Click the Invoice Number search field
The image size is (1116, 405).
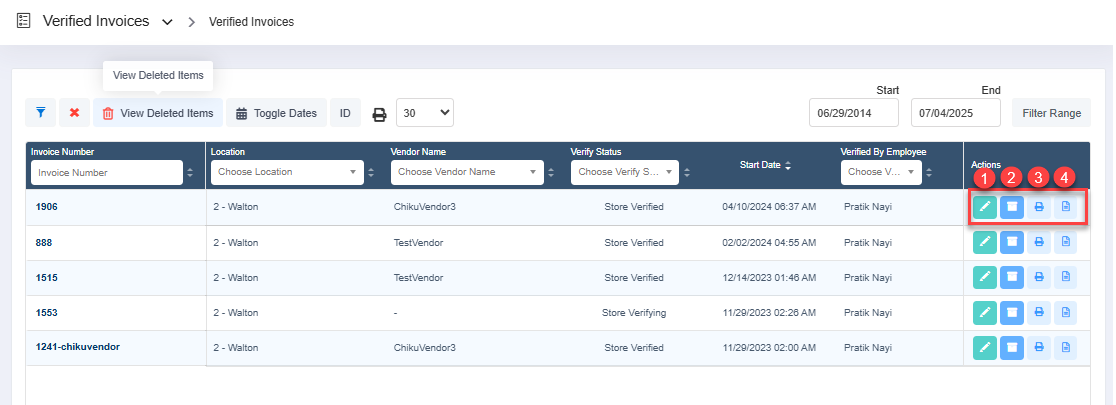click(x=107, y=172)
